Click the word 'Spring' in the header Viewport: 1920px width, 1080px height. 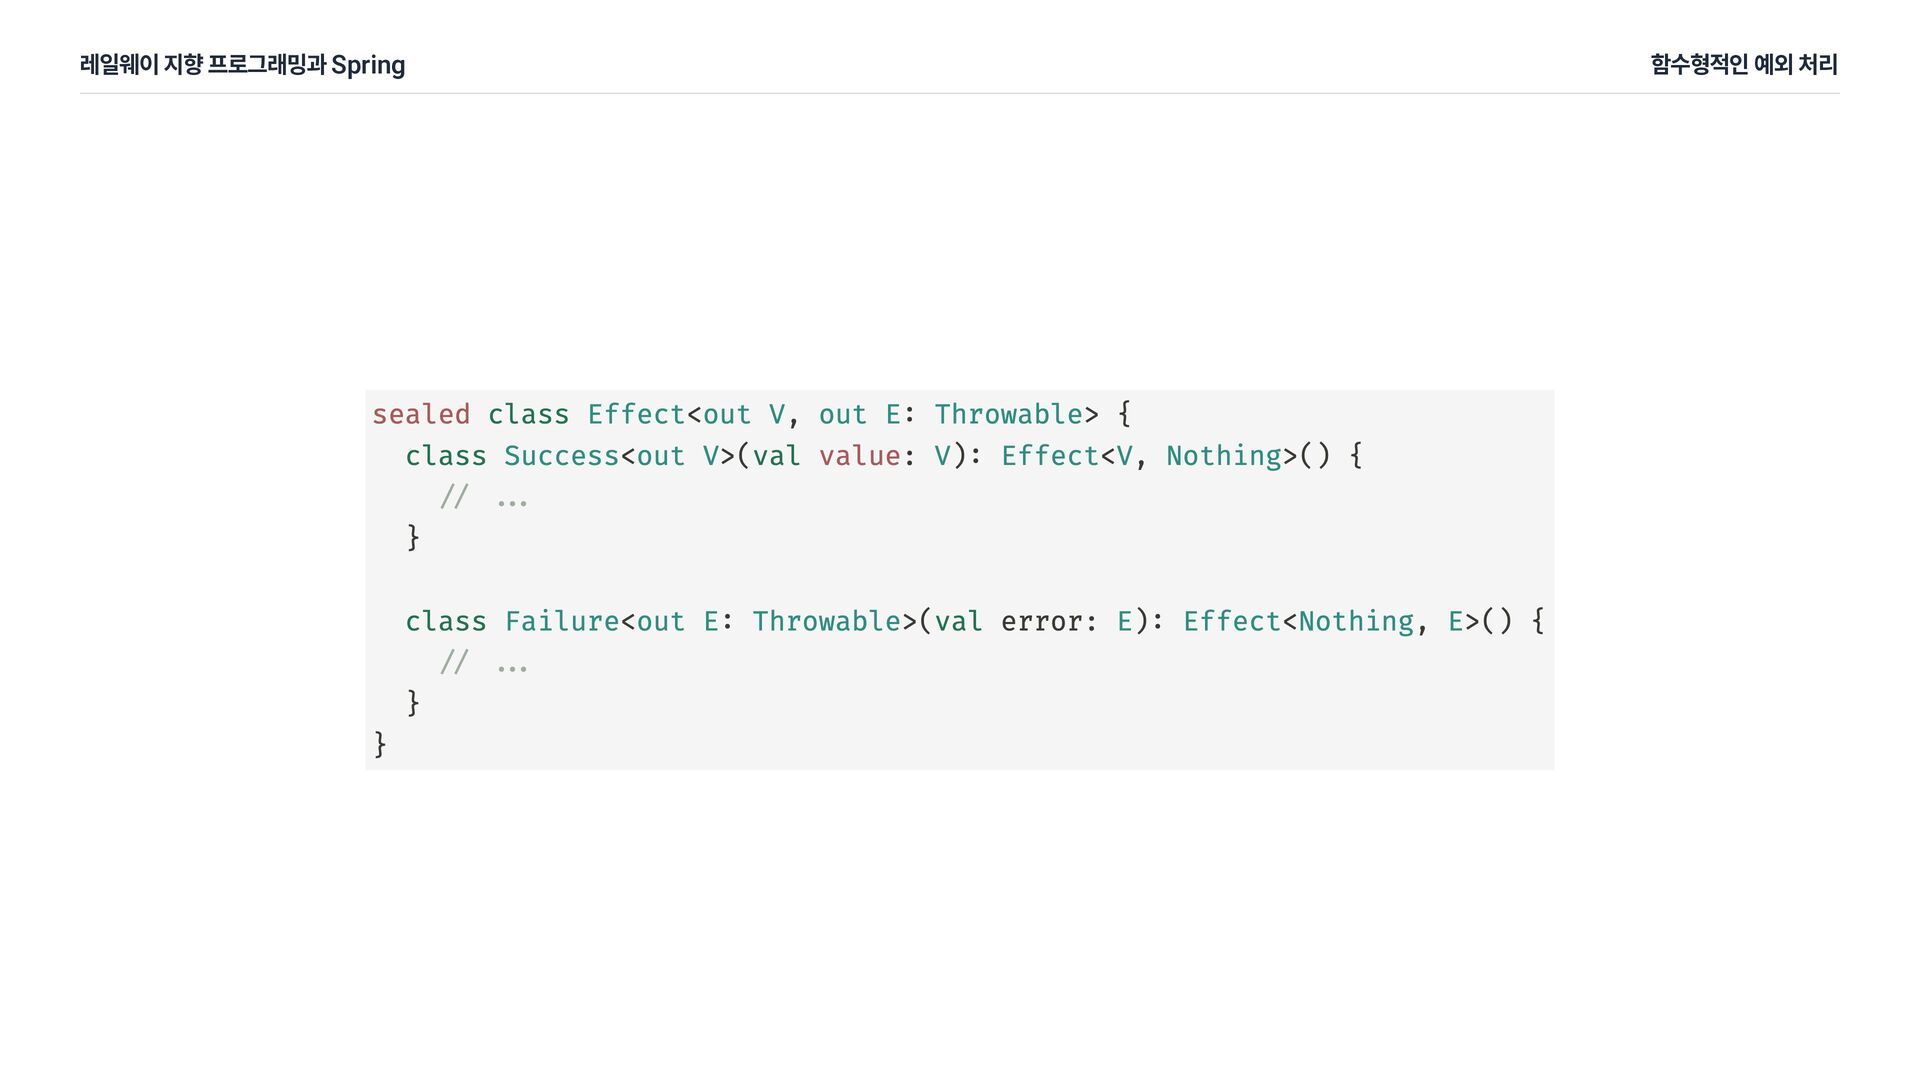(368, 66)
